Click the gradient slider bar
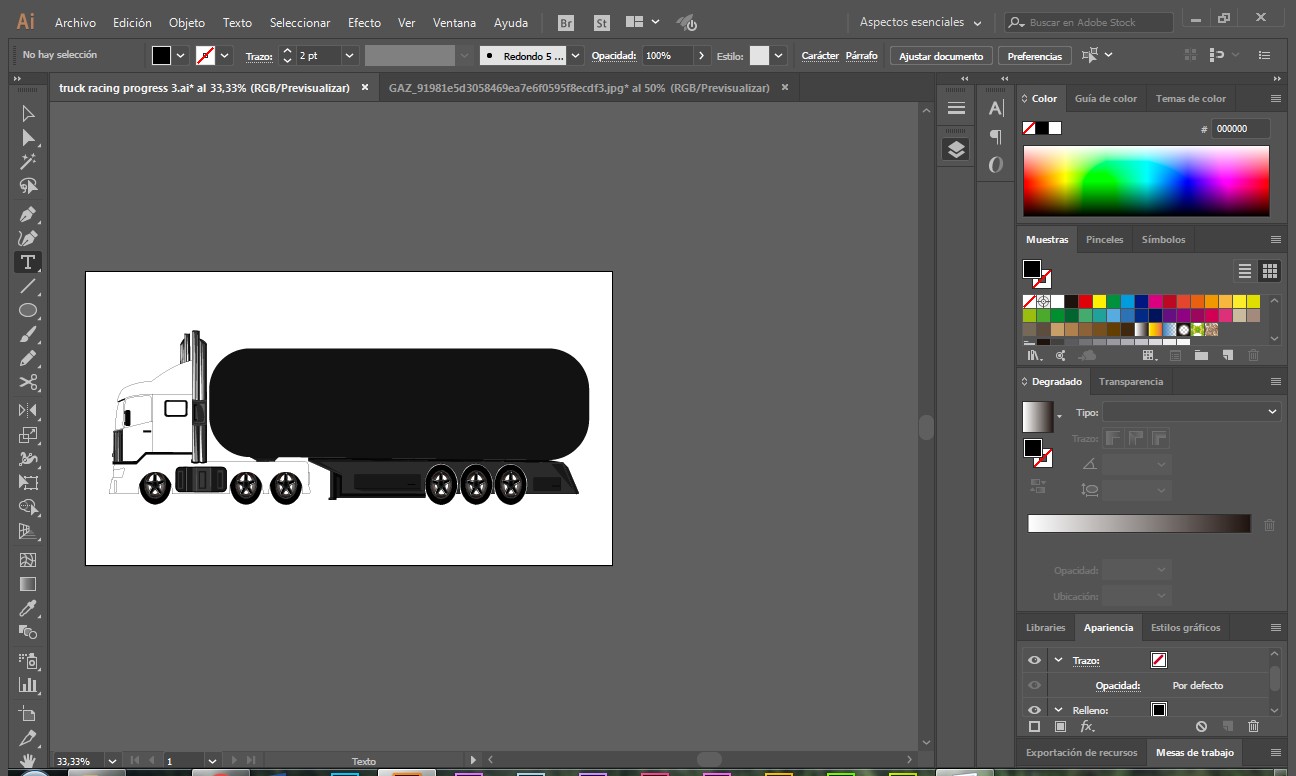This screenshot has width=1296, height=776. (1139, 524)
